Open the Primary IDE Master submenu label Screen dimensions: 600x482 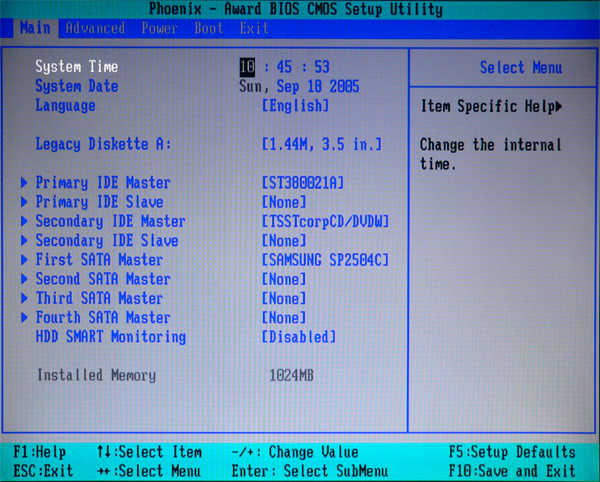(x=103, y=182)
